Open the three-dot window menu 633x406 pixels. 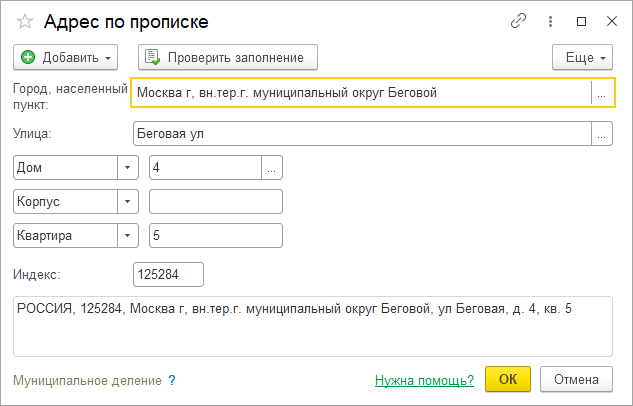551,21
